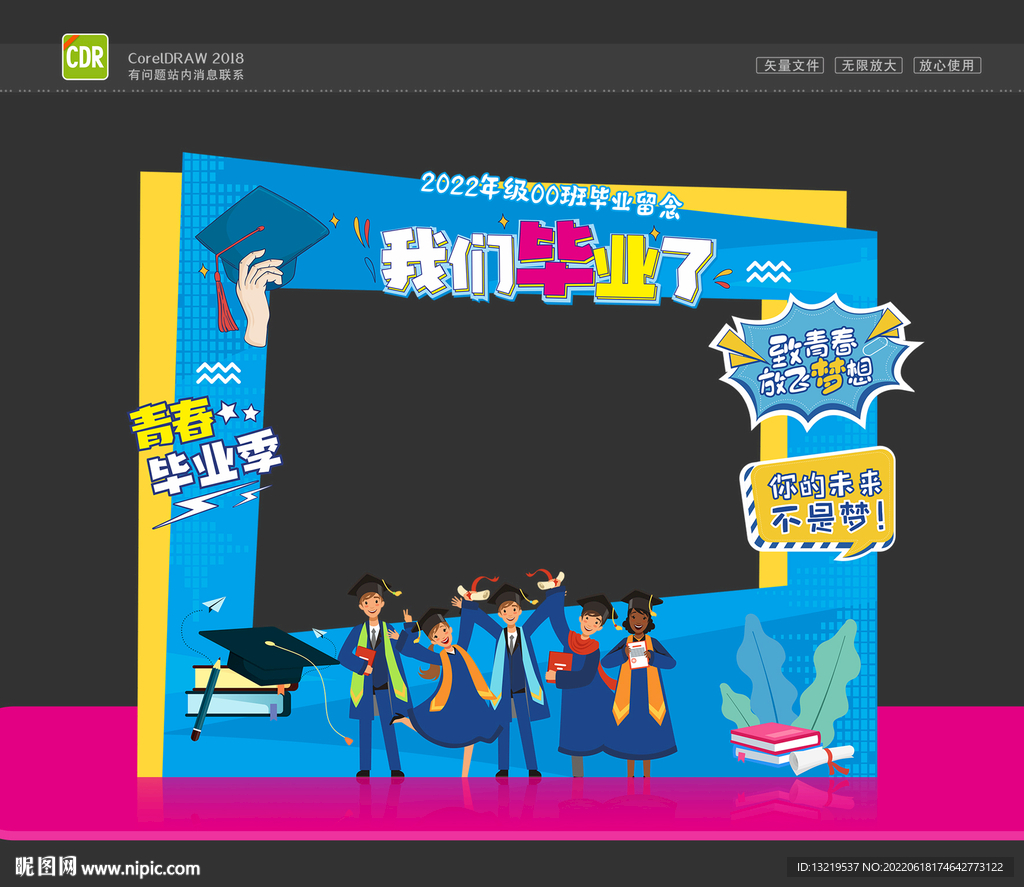1024x887 pixels.
Task: Click the stack of books with diploma scroll
Action: [x=775, y=745]
